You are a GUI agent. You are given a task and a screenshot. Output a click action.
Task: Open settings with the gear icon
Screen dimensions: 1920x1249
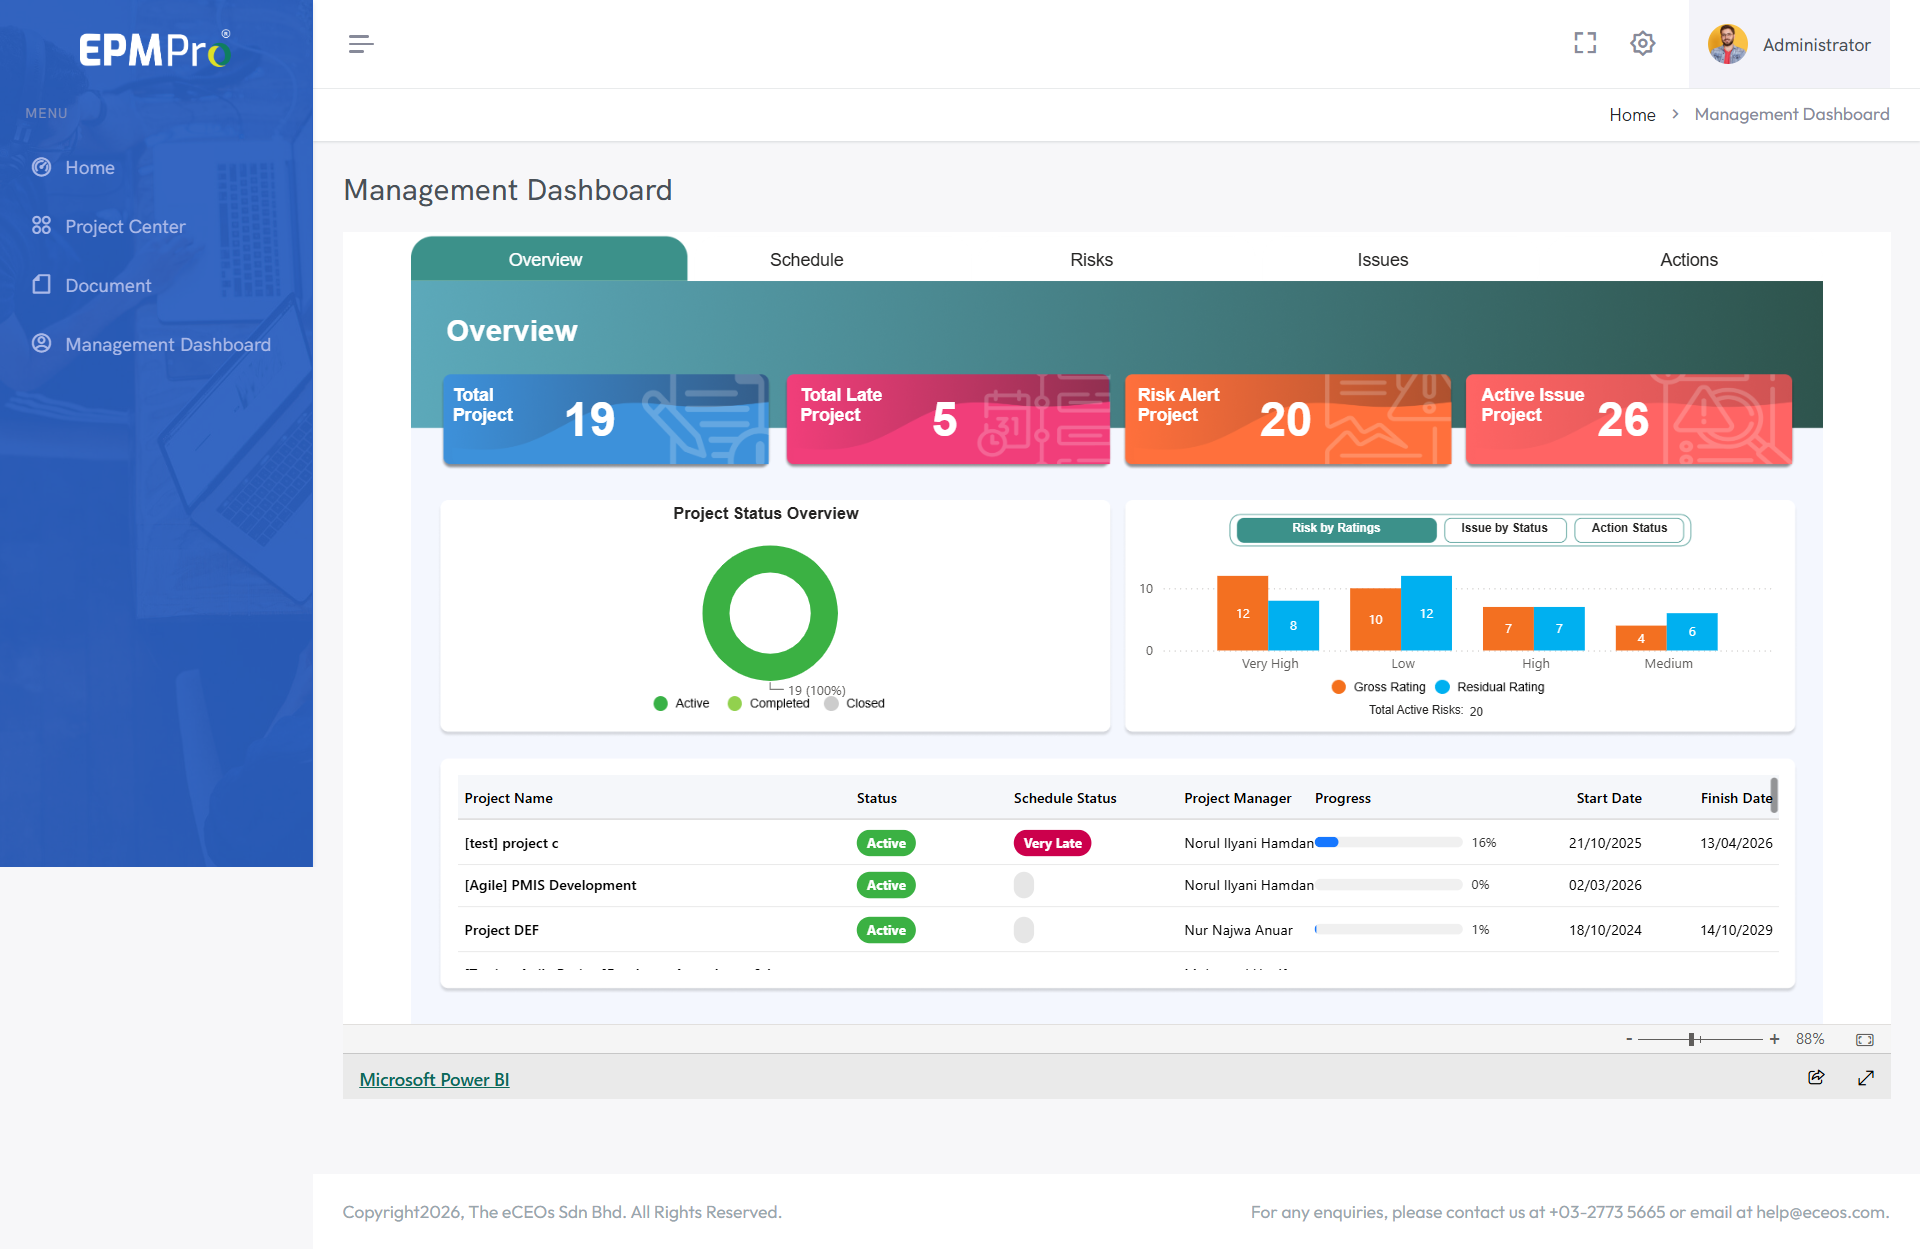1643,43
